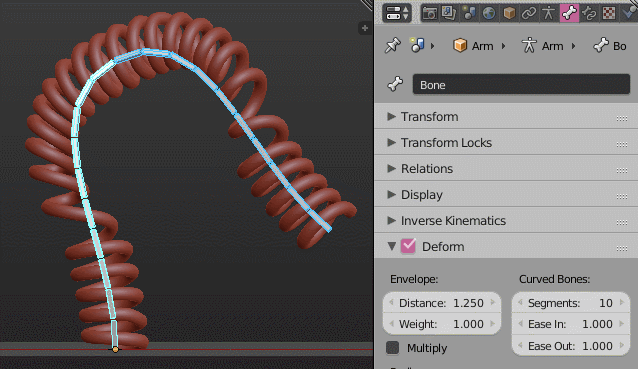Image resolution: width=638 pixels, height=369 pixels.
Task: Click the scene icon in breadcrumb
Action: [x=417, y=46]
